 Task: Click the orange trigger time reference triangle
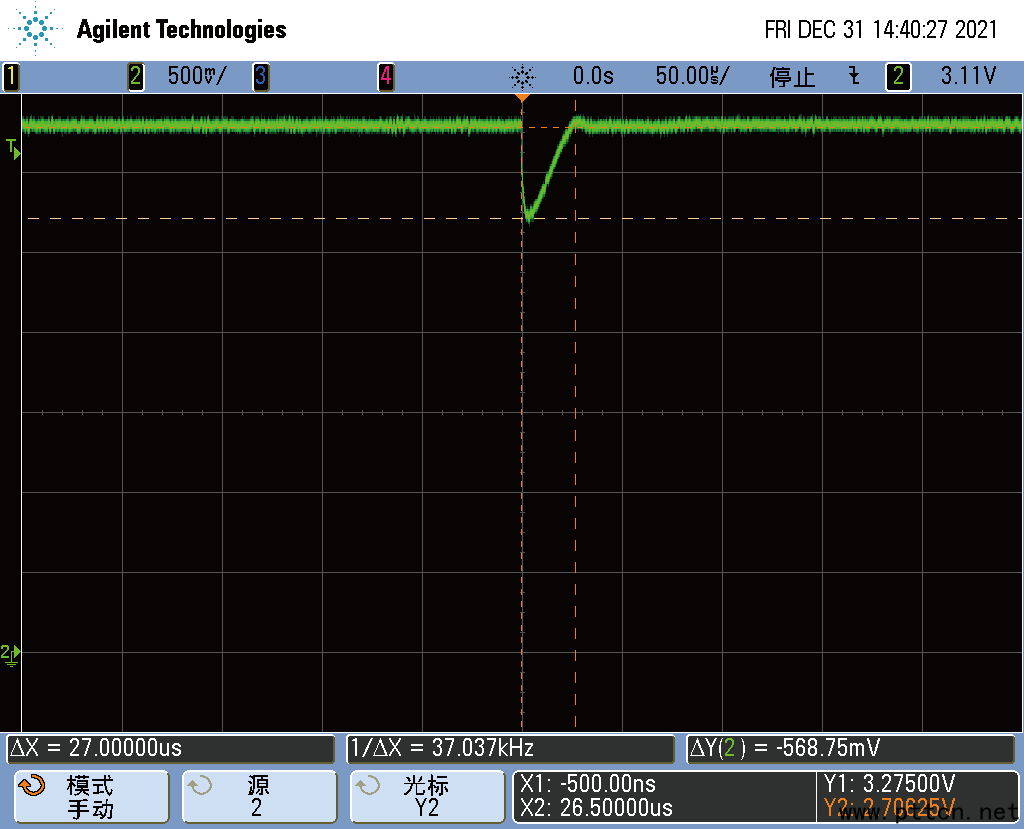(521, 98)
